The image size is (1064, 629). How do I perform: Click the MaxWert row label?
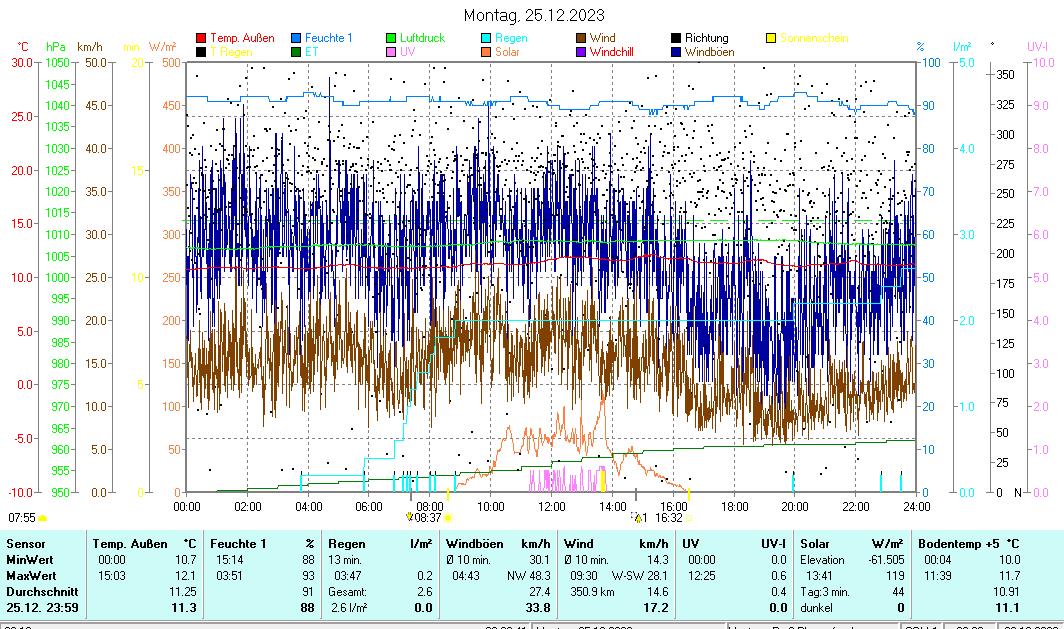pos(30,576)
